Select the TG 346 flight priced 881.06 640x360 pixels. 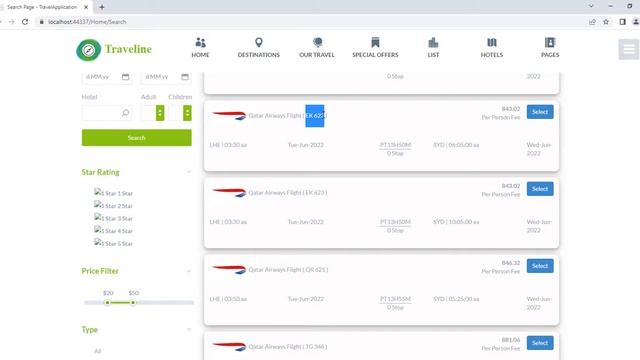tap(540, 343)
